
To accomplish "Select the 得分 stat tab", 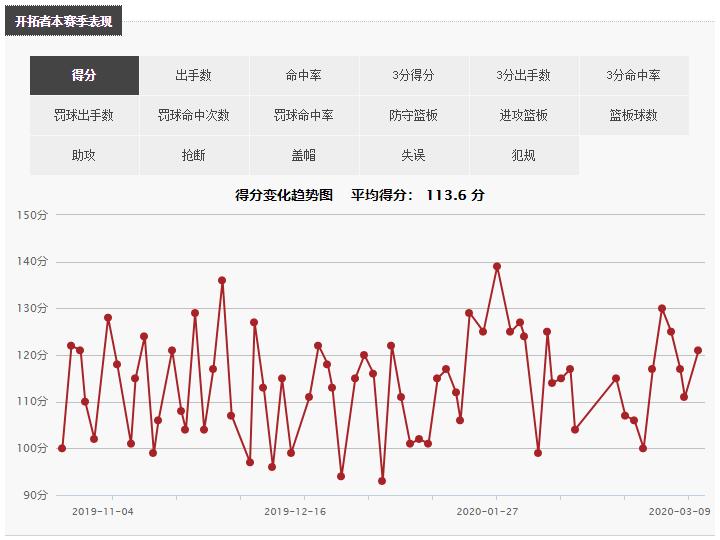I will [84, 75].
